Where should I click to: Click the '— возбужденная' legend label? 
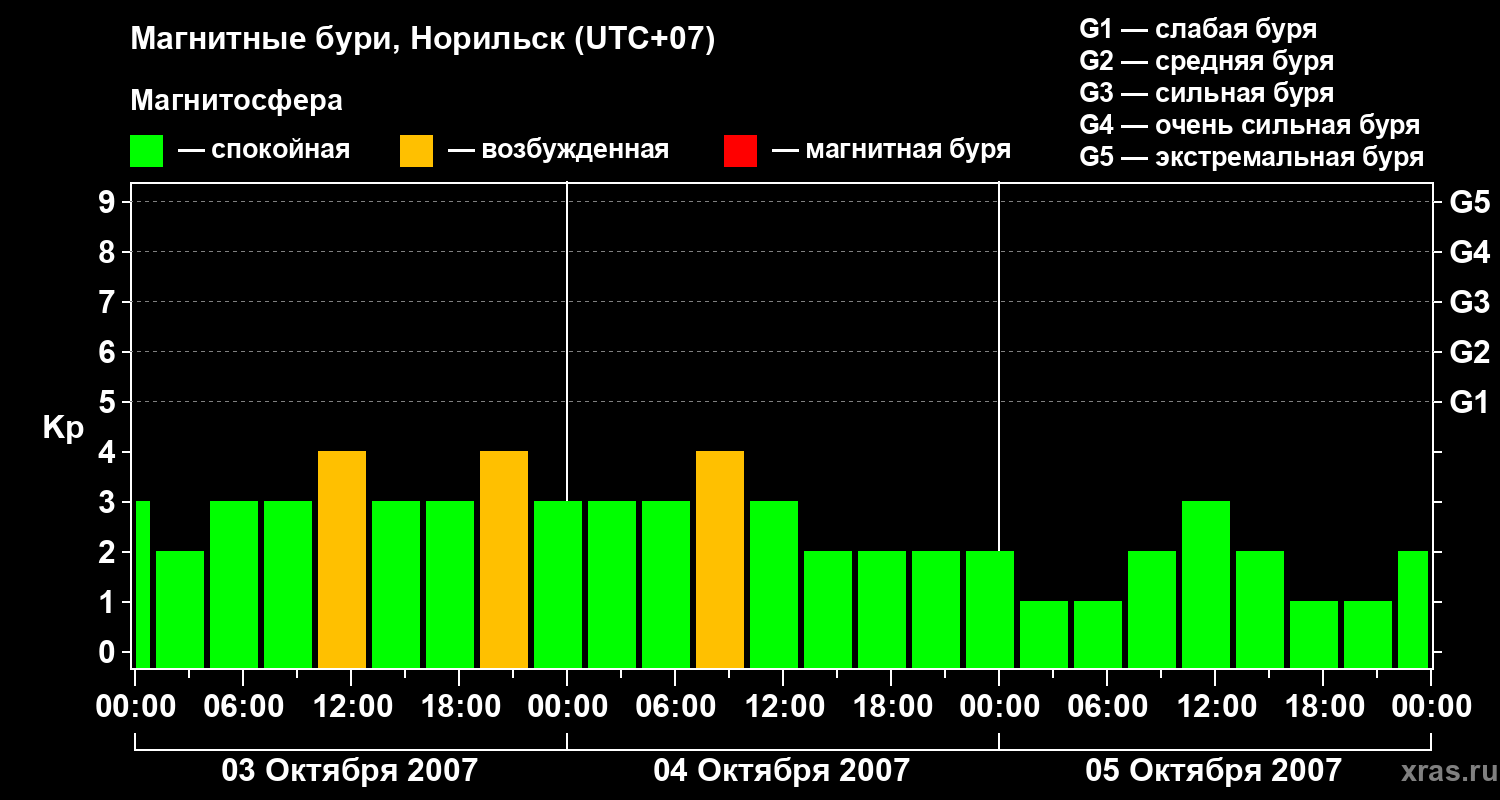[x=558, y=151]
